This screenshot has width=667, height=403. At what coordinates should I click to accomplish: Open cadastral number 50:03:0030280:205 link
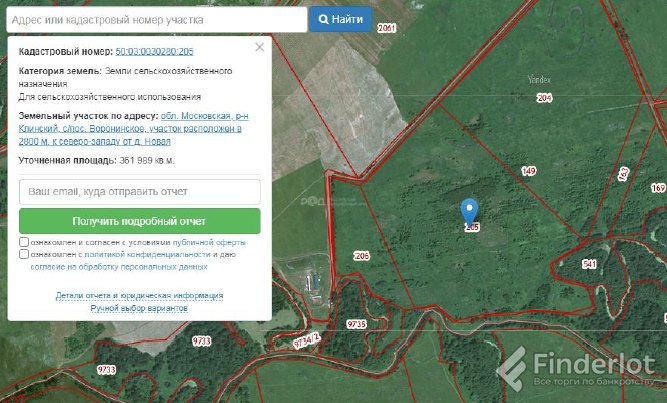(155, 50)
